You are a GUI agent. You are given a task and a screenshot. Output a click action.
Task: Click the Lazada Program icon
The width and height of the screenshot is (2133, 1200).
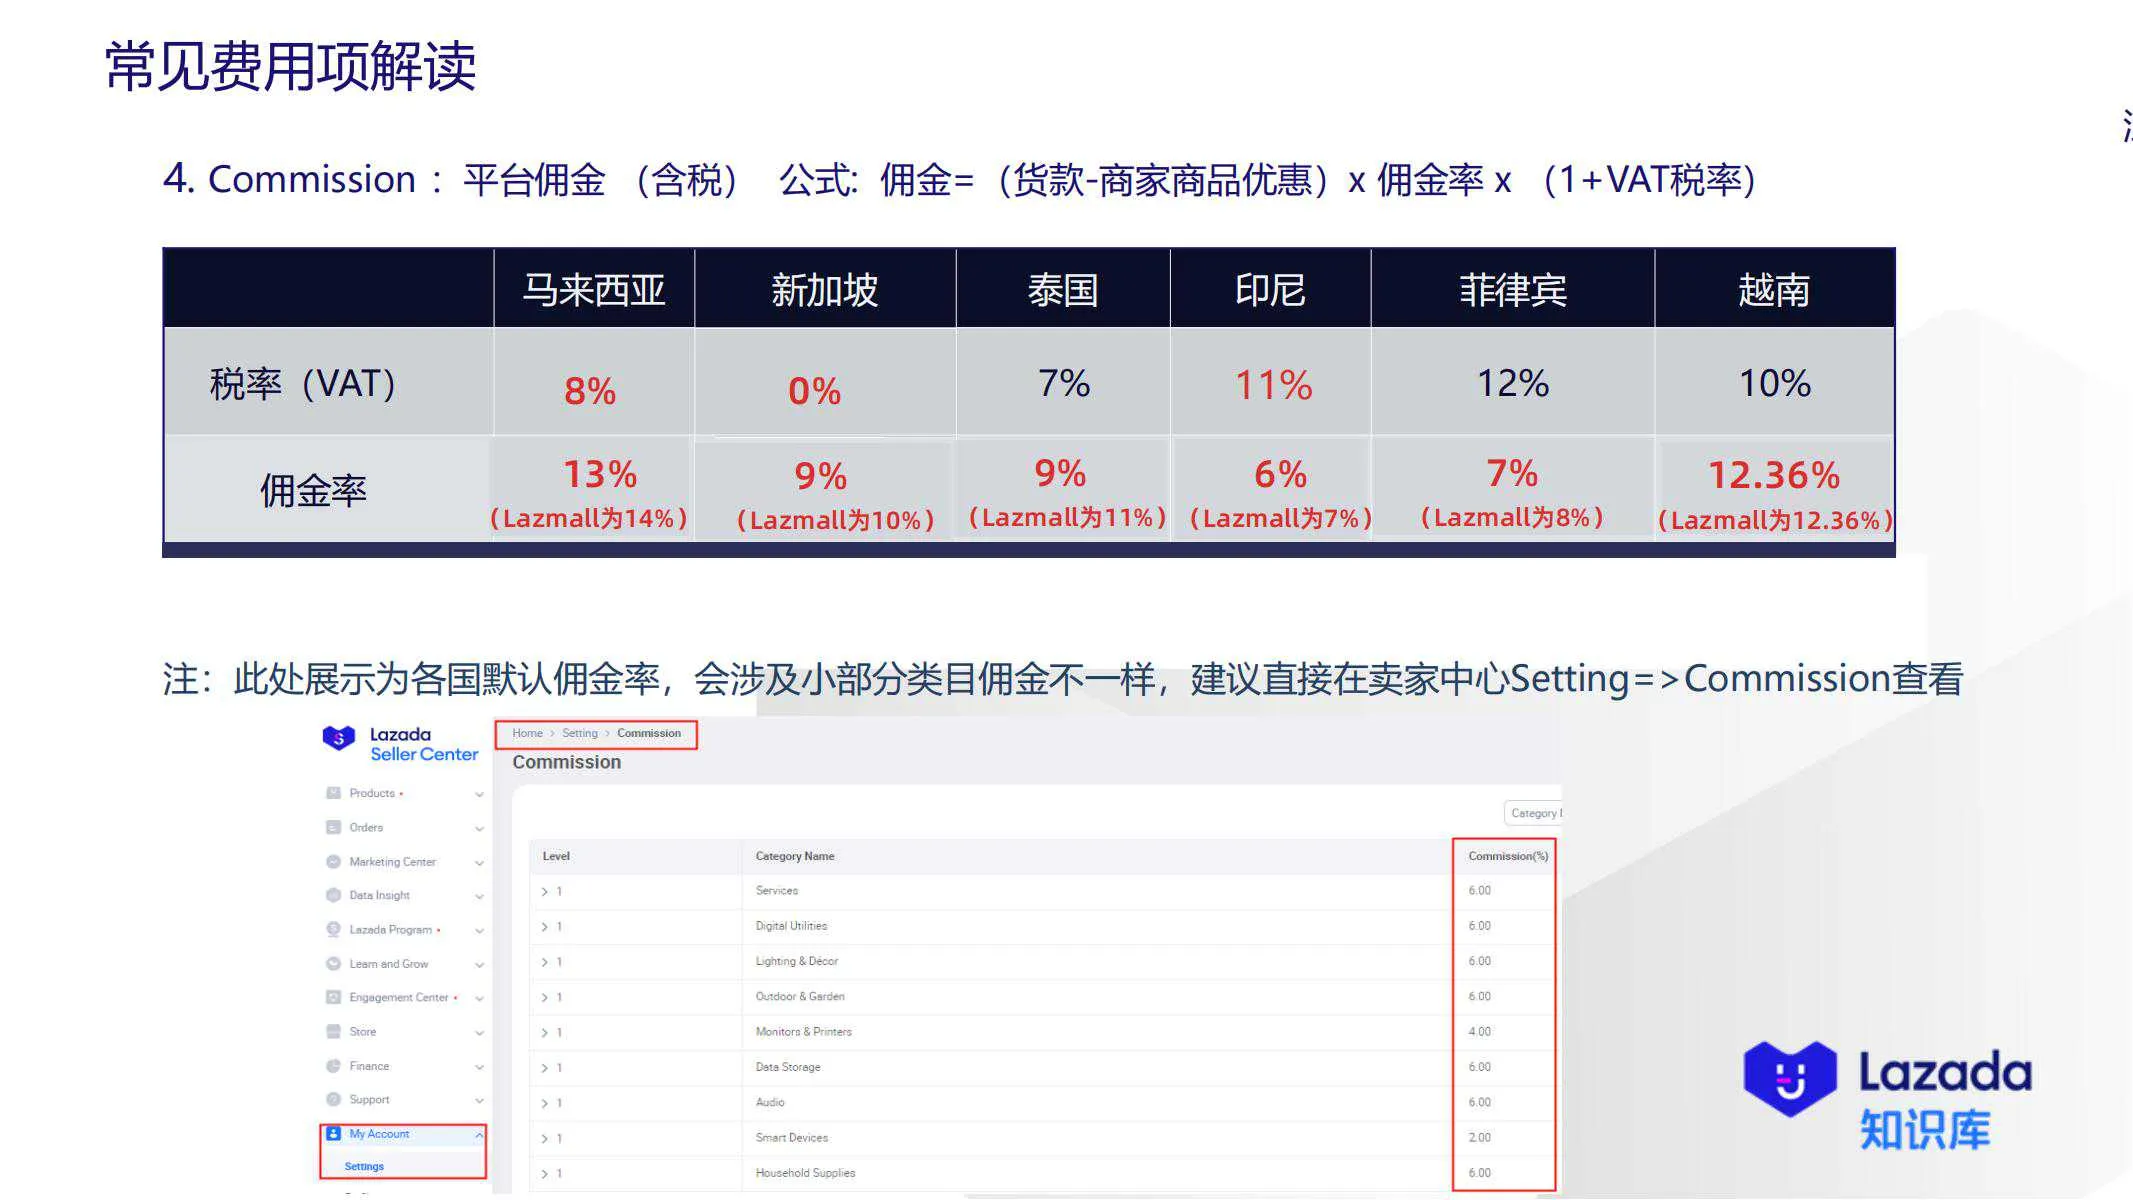[x=333, y=930]
